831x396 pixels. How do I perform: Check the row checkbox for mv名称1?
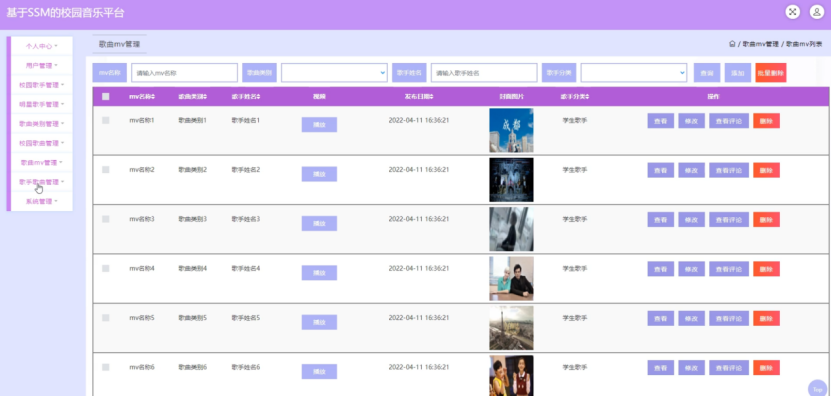(x=105, y=120)
